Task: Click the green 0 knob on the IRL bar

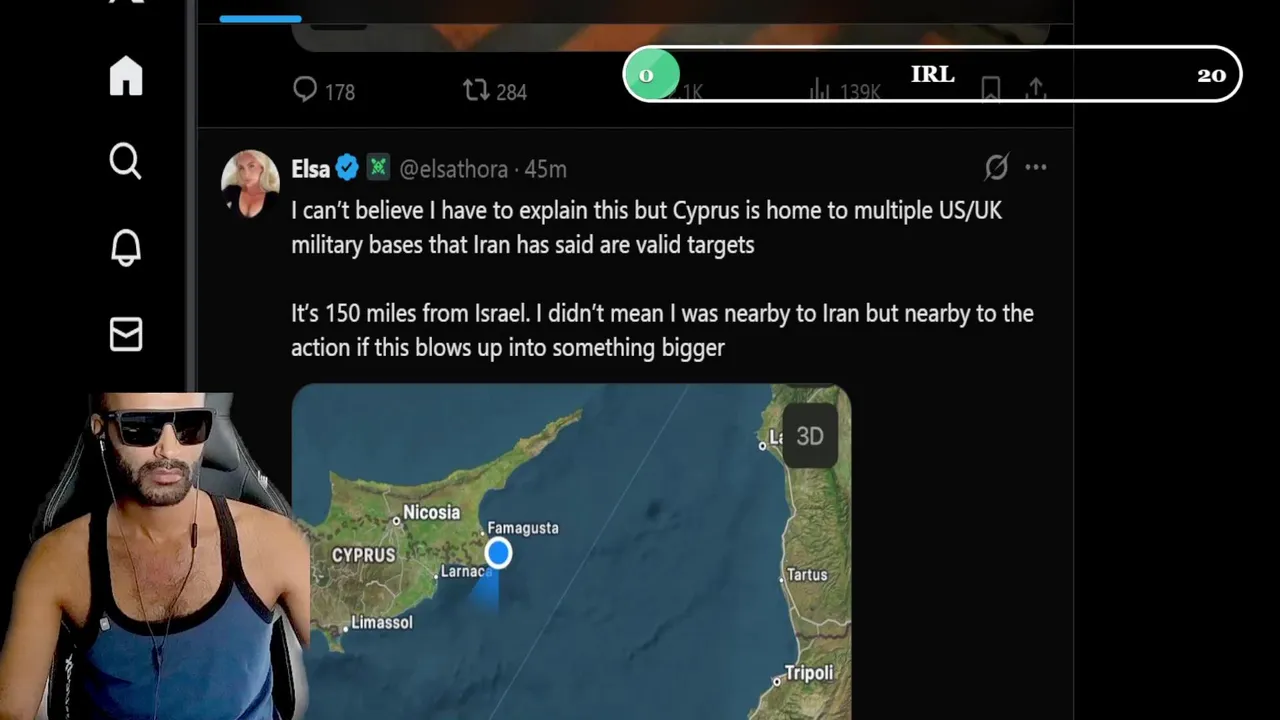Action: point(652,75)
